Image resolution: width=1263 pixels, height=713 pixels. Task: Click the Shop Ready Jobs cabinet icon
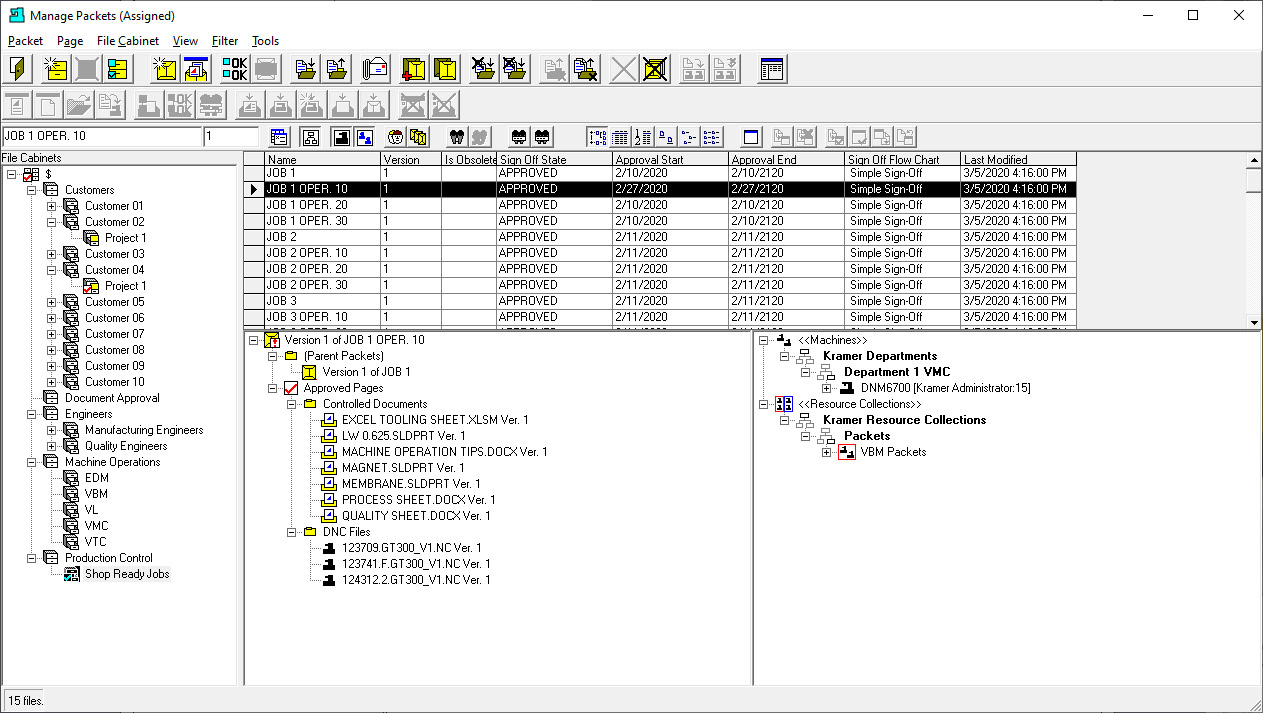pos(72,574)
